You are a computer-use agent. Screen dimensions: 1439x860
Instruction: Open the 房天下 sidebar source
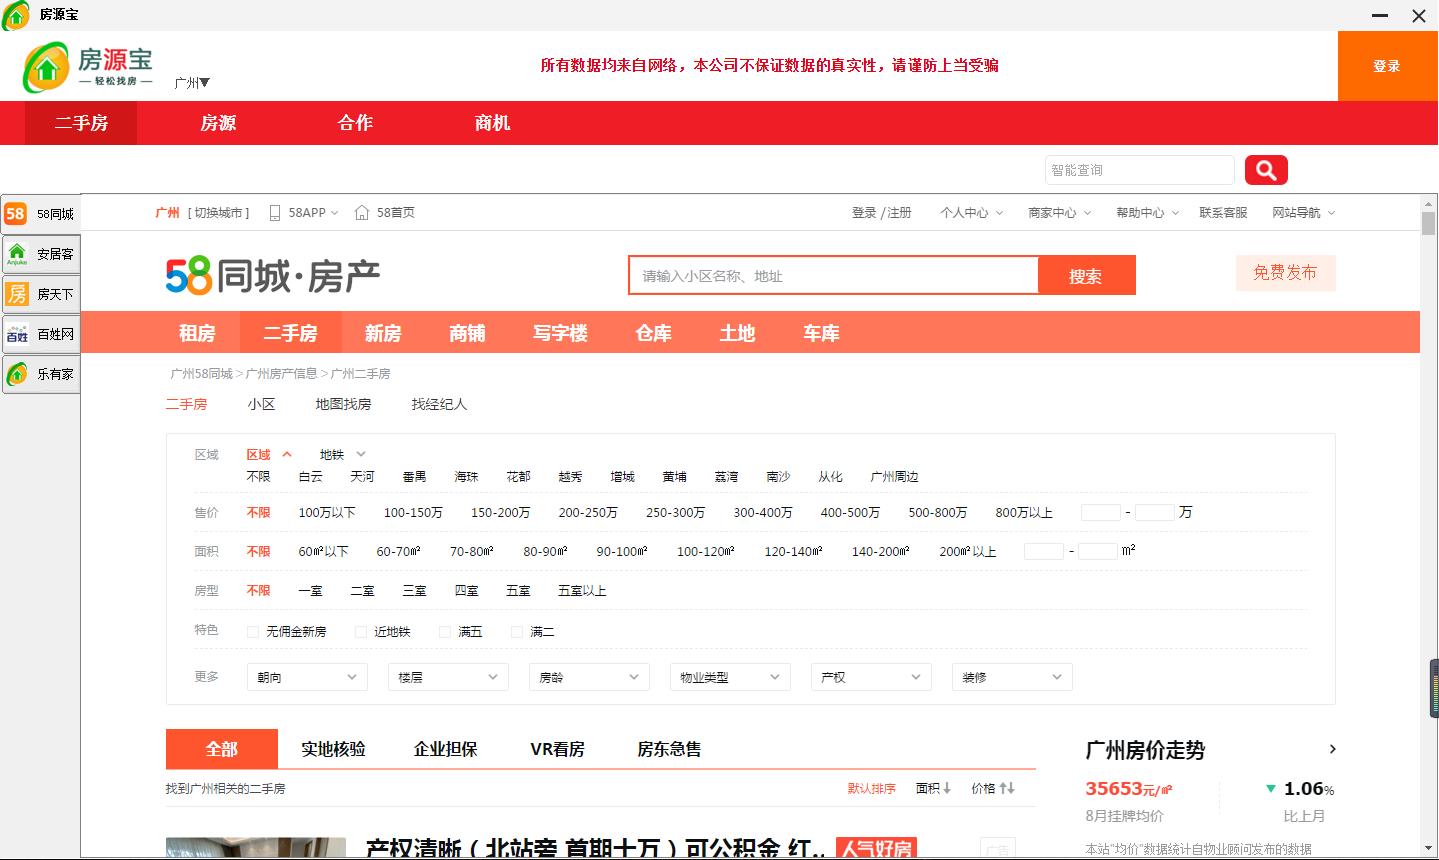pyautogui.click(x=41, y=294)
